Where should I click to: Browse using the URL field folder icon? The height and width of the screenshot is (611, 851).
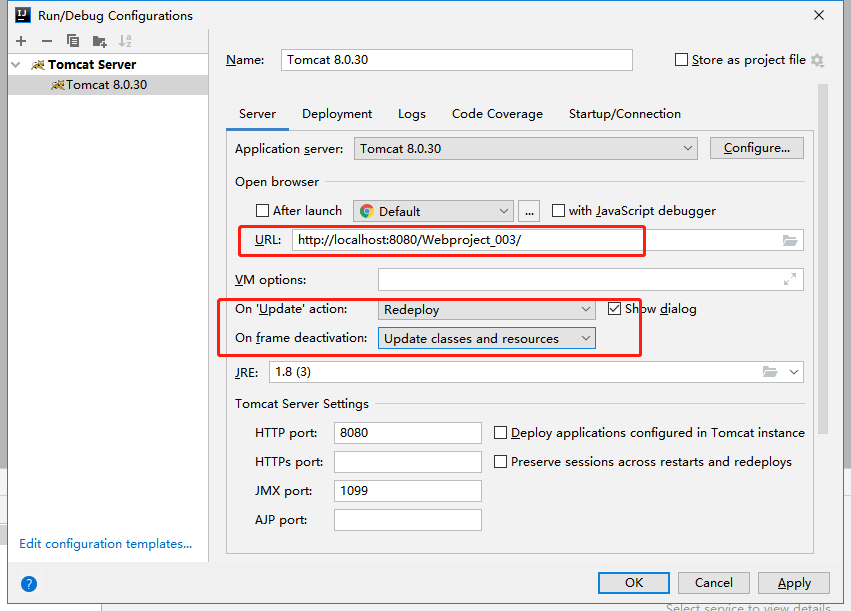click(790, 240)
